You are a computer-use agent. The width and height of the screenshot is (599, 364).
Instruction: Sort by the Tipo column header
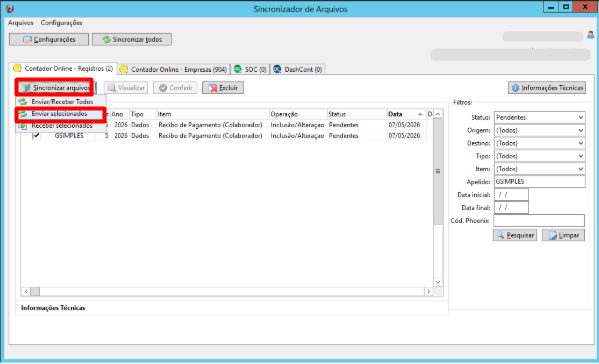(x=142, y=114)
